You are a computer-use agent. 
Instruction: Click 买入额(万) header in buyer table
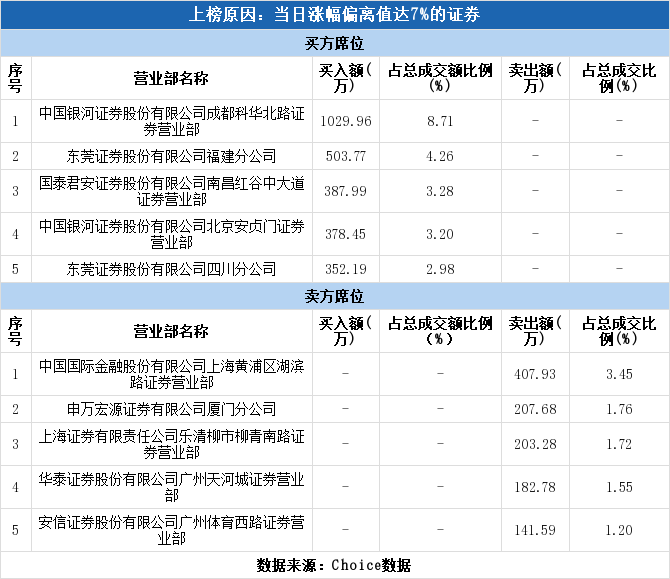tap(346, 79)
